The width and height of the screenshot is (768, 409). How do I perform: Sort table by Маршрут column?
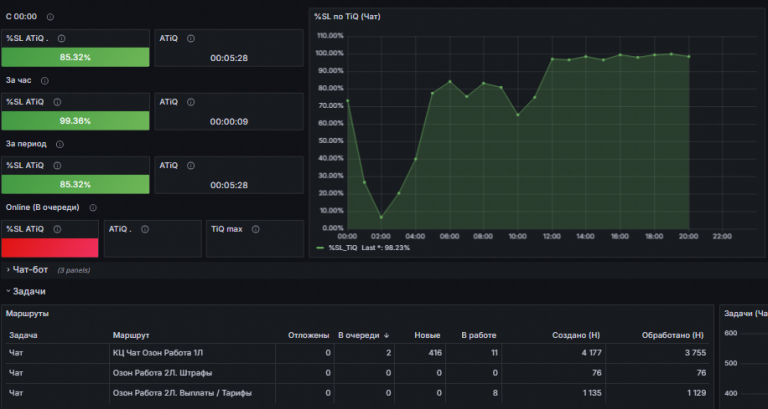coord(131,336)
